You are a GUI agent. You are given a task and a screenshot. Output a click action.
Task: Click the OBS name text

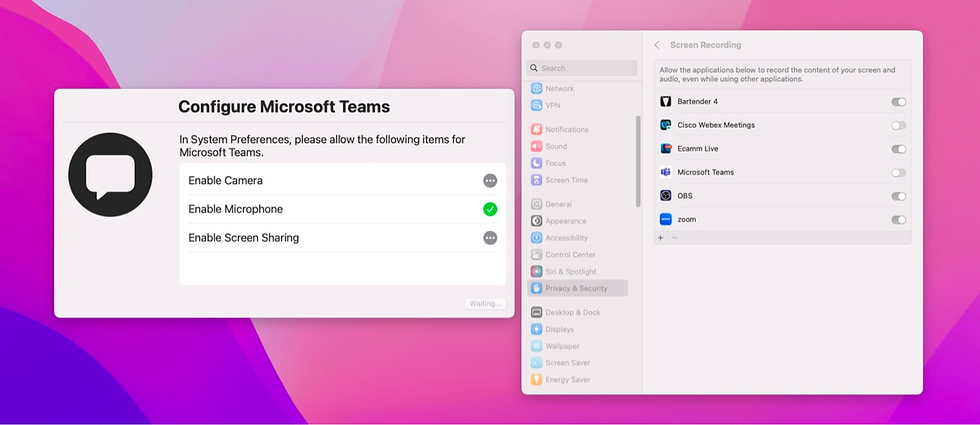pos(684,196)
